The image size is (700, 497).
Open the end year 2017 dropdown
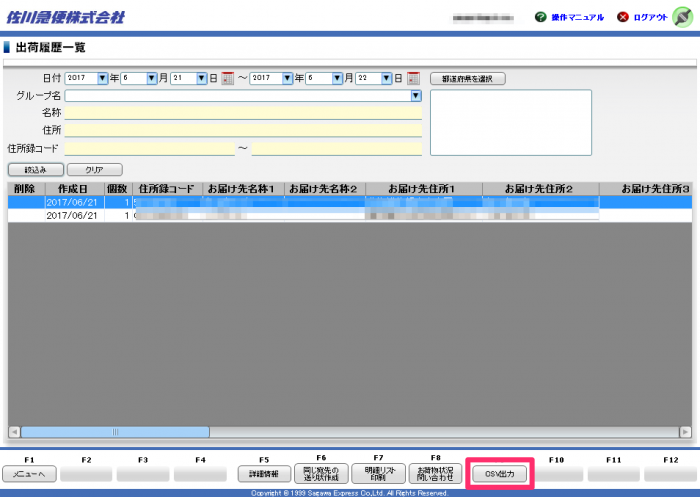(288, 78)
